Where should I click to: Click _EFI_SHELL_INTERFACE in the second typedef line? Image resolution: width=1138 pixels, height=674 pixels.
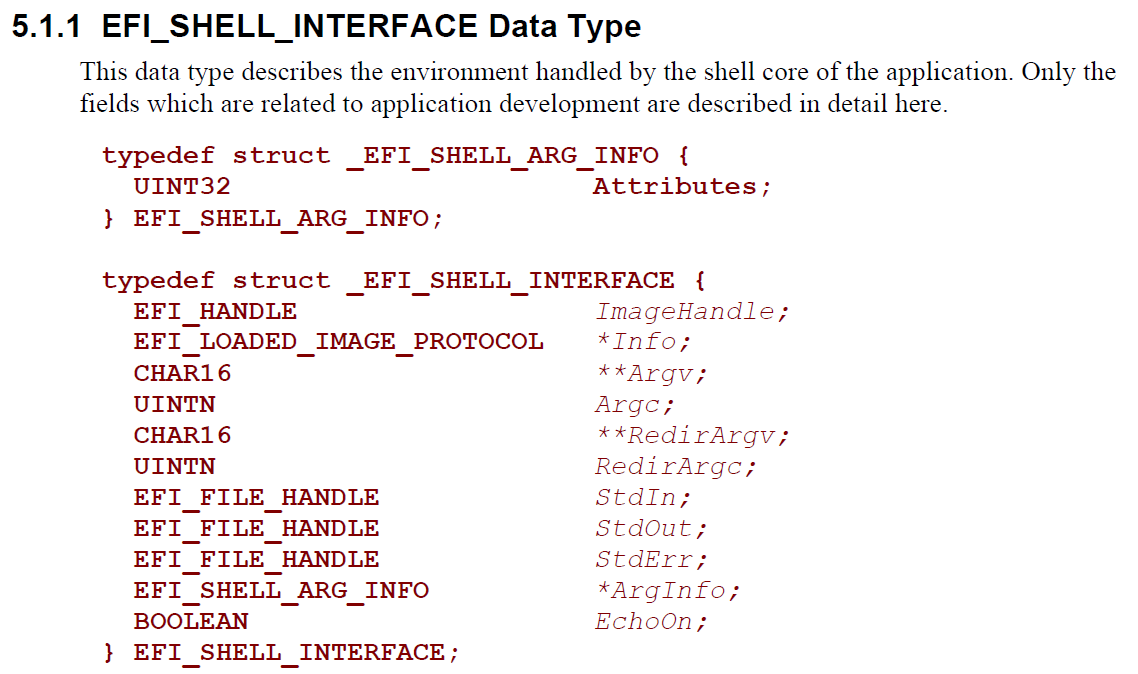[511, 281]
